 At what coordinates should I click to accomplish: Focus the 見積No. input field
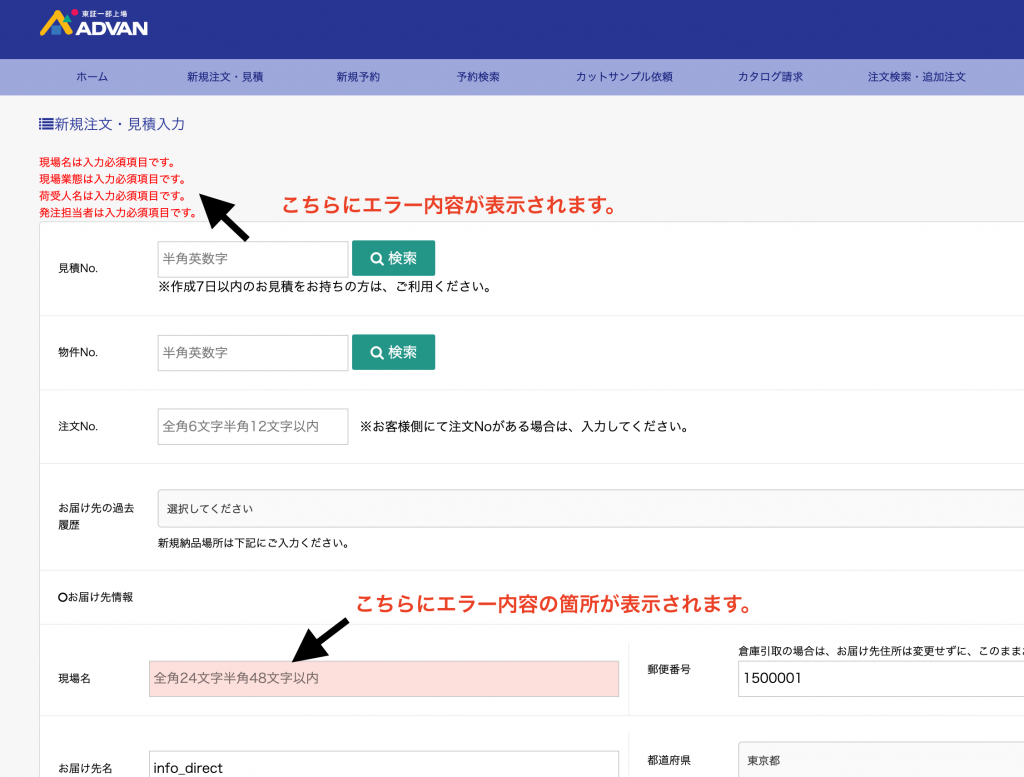pyautogui.click(x=253, y=259)
